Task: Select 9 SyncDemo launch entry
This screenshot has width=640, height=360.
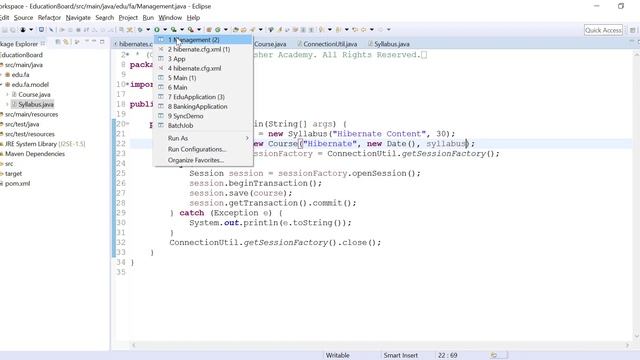Action: (x=203, y=116)
